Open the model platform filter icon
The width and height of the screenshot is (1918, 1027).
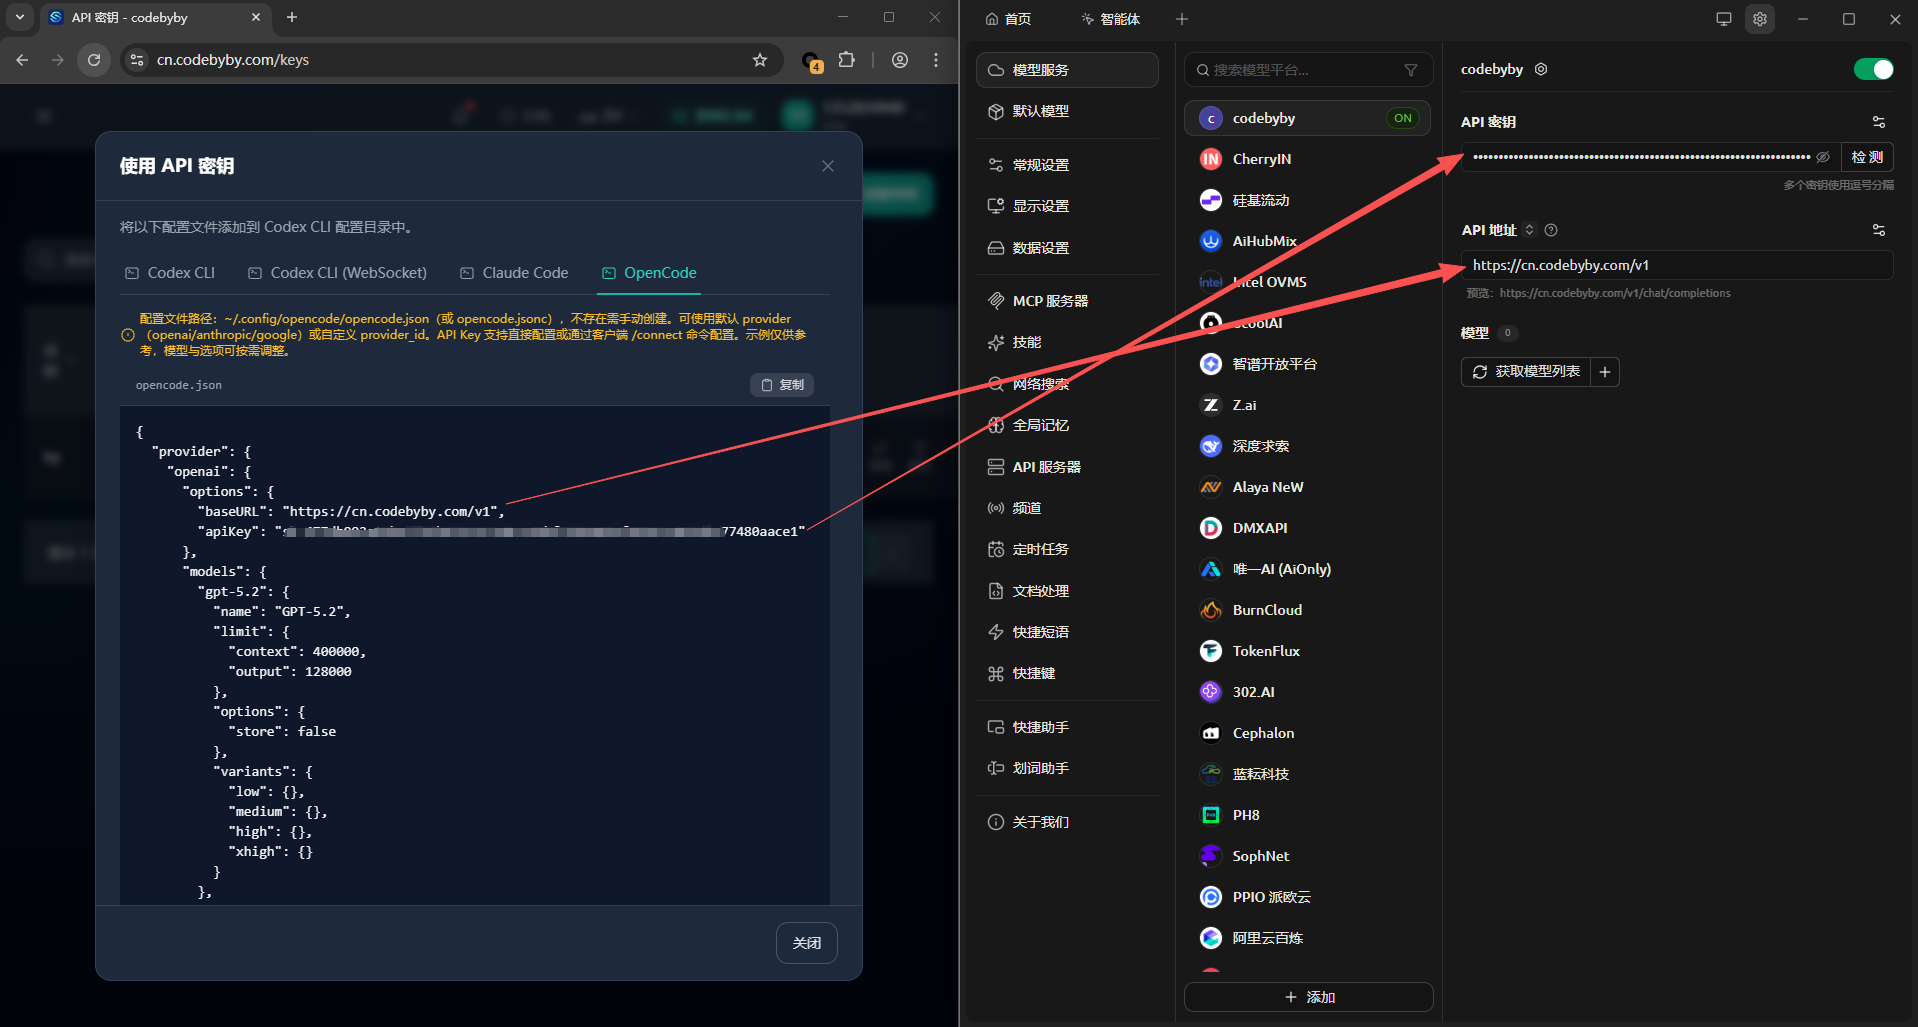[x=1411, y=70]
